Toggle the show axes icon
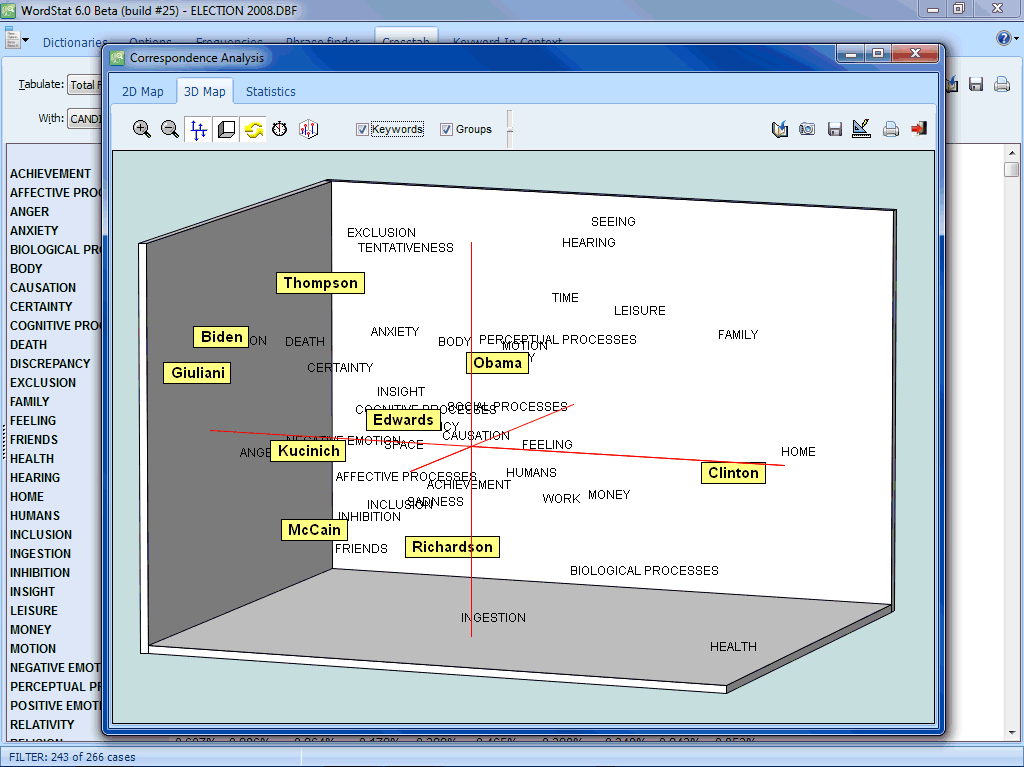 199,129
